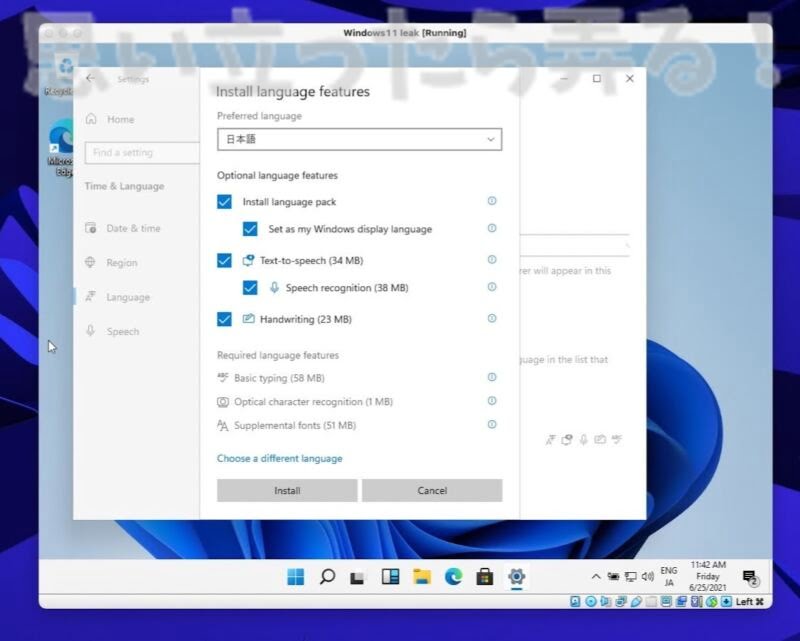Toggle Speech recognition (38 MB) checkbox
This screenshot has width=800, height=641.
click(x=250, y=287)
